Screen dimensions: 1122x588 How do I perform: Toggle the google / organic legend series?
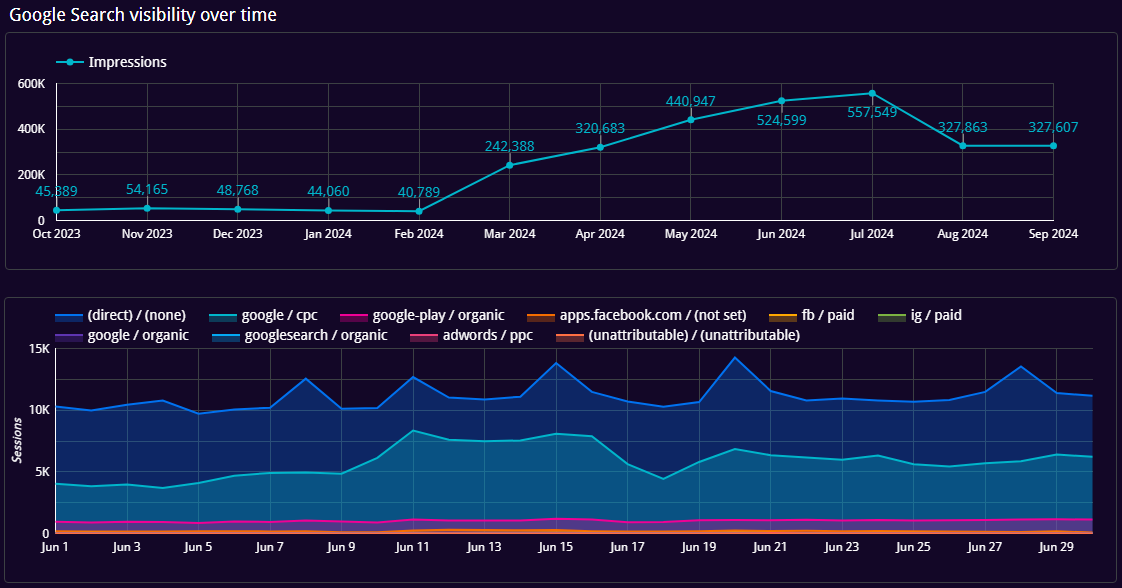122,335
